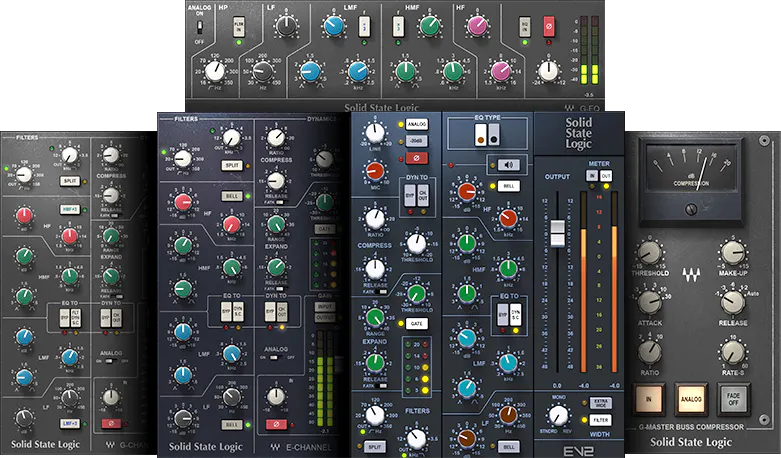Viewport: 781px width, 458px height.
Task: Click the EV2 WIDTH knob
Action: (559, 415)
